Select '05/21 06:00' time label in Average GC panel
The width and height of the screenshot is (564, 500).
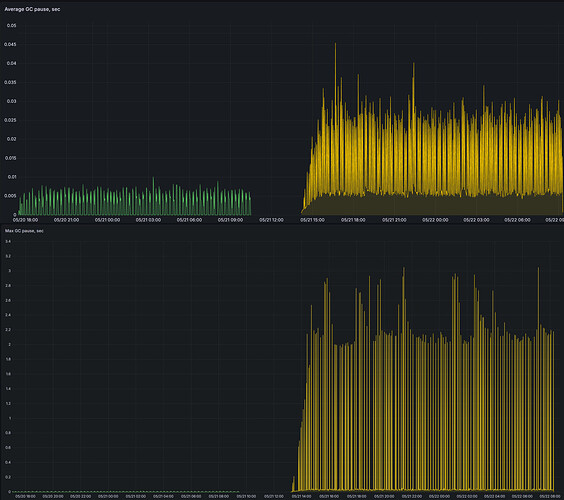coord(189,220)
